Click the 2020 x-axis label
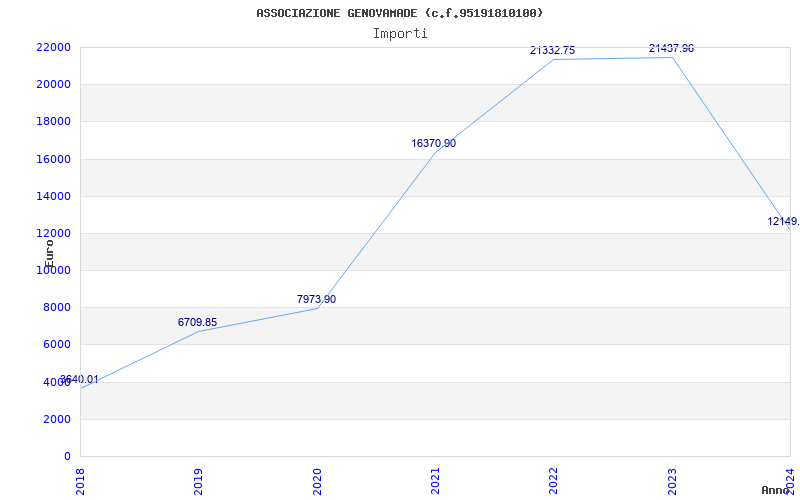Screen dimensions: 800x500 tap(317, 480)
